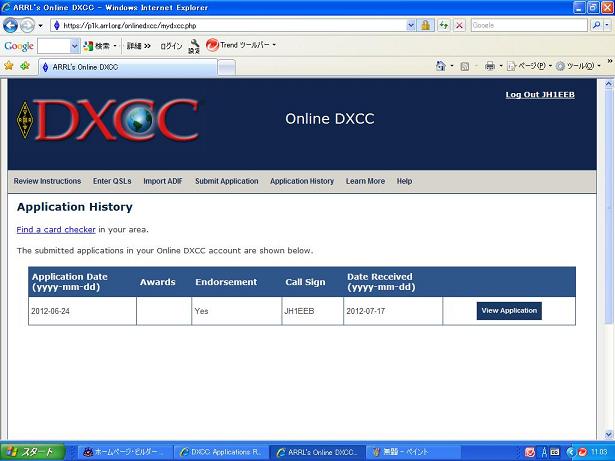Click the 2012-07-17 date received cell
This screenshot has width=615, height=461.
point(393,311)
